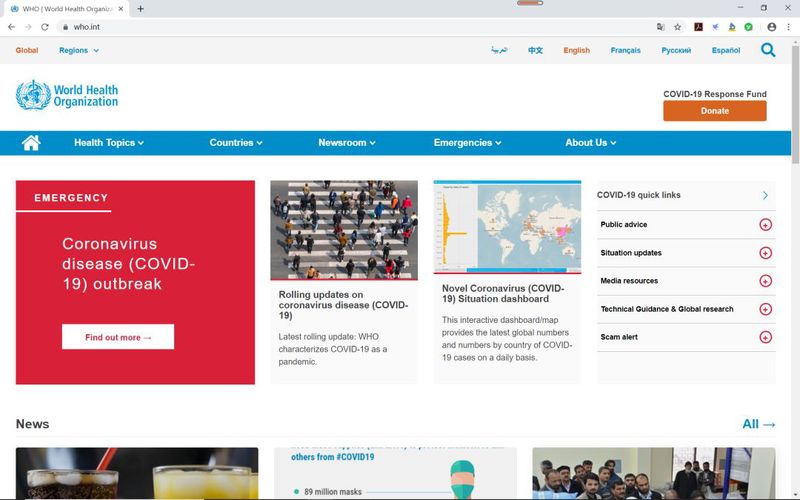The image size is (800, 500).
Task: Click the World Health Organization logo
Action: pos(67,95)
